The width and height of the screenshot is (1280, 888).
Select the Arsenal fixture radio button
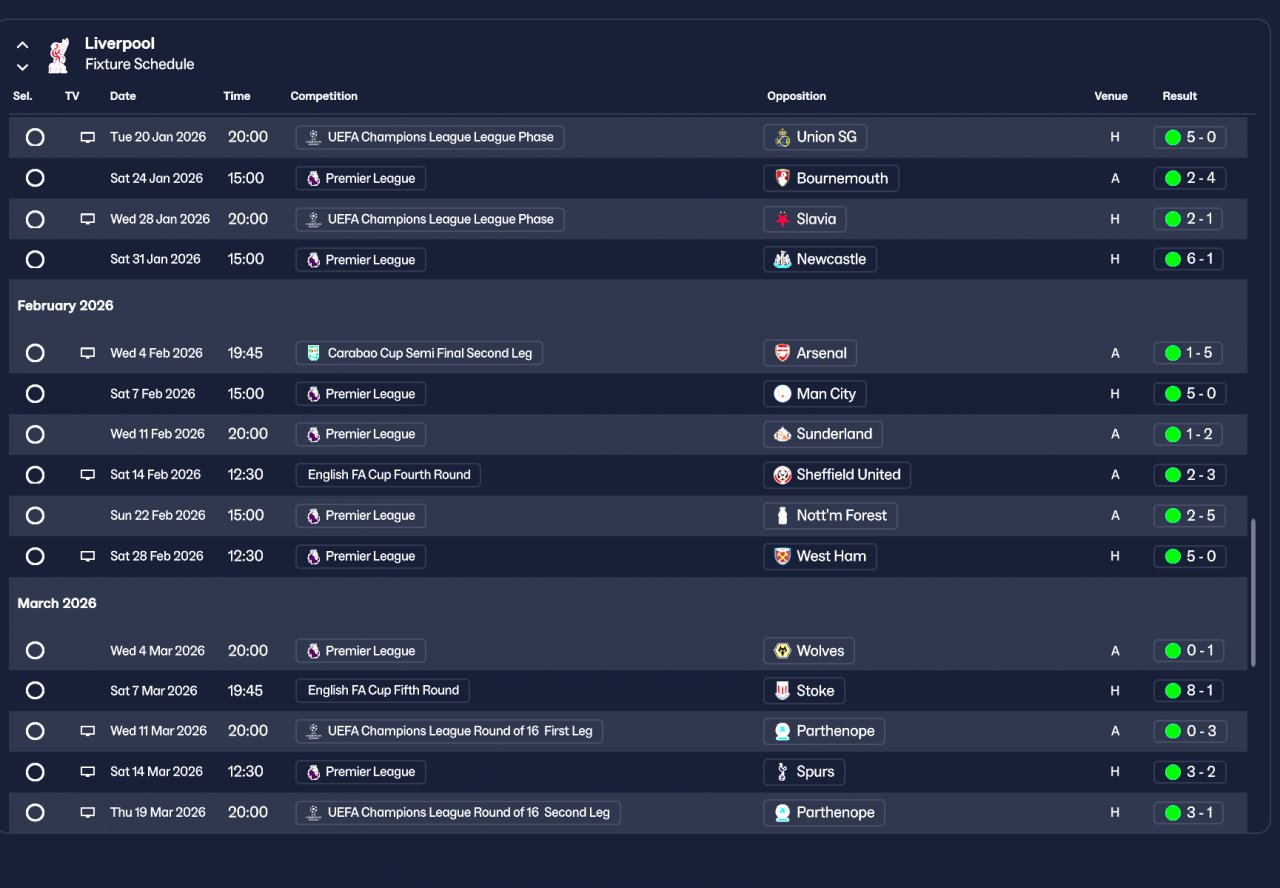click(x=35, y=353)
